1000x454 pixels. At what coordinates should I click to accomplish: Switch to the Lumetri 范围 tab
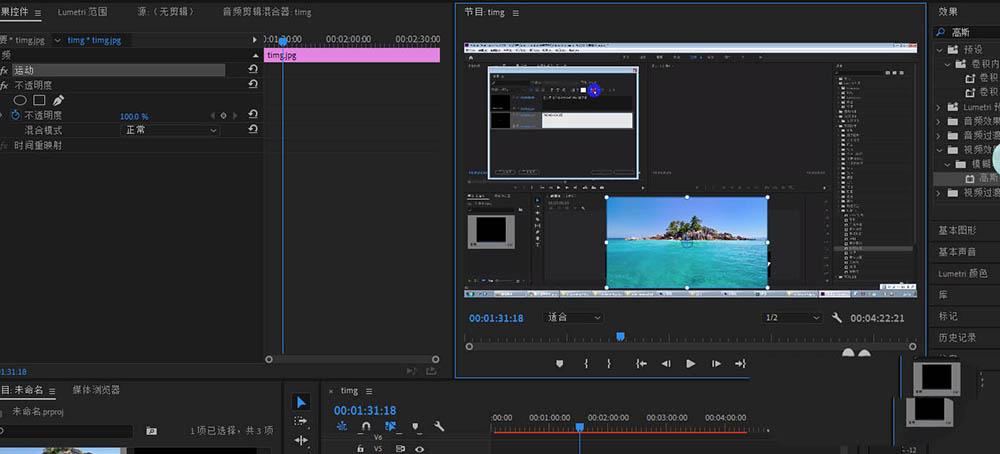click(x=83, y=12)
